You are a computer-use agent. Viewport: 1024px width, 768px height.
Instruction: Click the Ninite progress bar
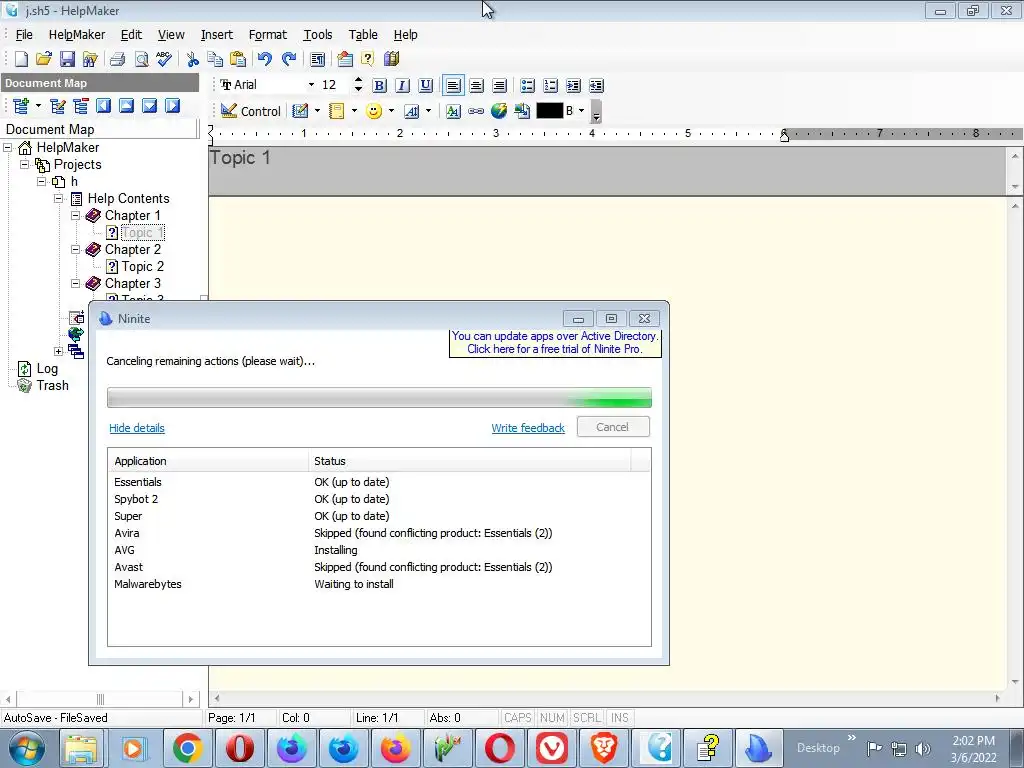[x=379, y=398]
